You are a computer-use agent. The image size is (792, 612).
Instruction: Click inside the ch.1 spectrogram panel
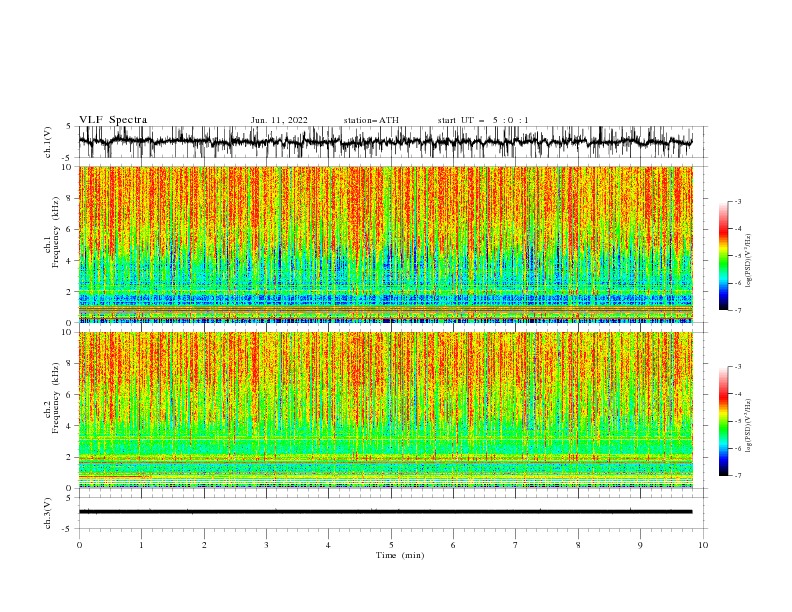385,244
